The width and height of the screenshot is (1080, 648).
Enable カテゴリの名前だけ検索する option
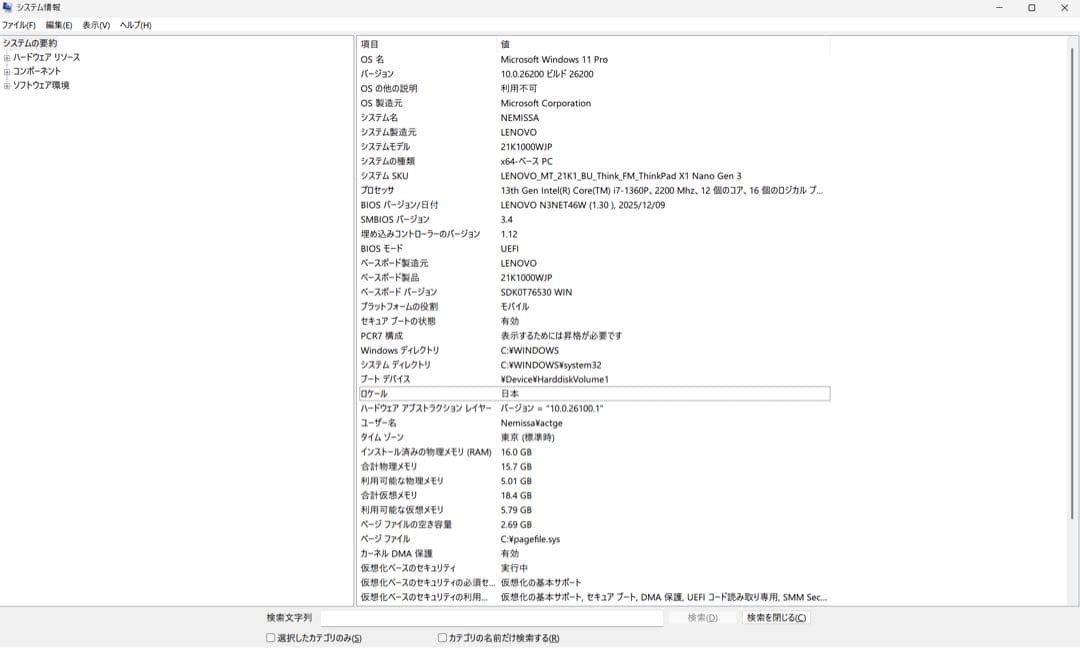point(441,637)
